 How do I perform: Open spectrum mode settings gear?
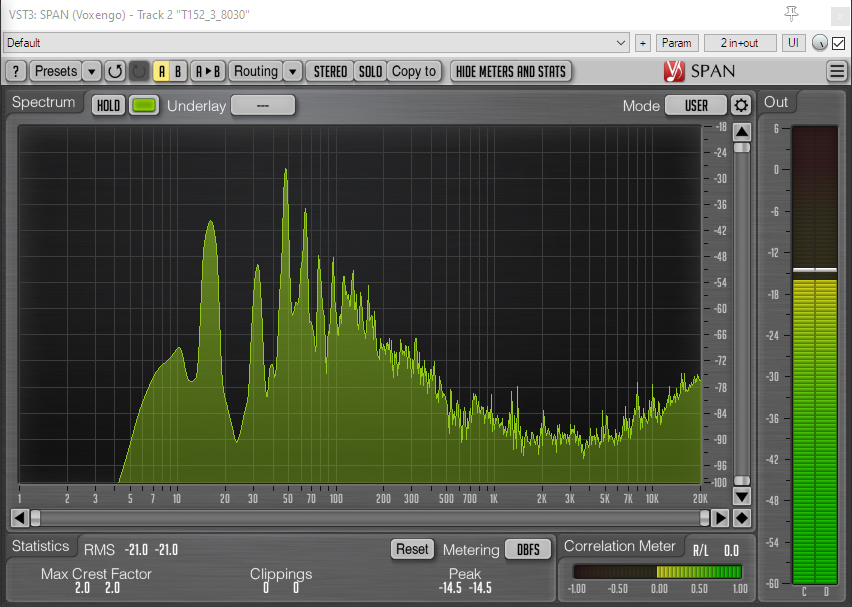740,105
